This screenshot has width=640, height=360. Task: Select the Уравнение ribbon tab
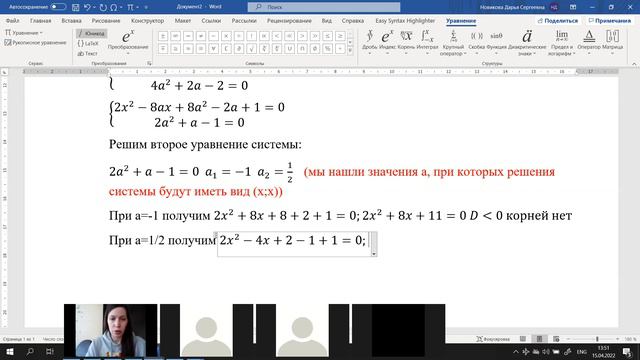(461, 20)
